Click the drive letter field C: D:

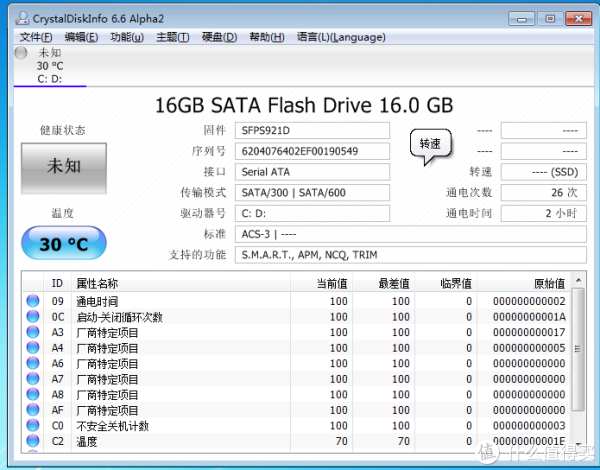coord(312,213)
